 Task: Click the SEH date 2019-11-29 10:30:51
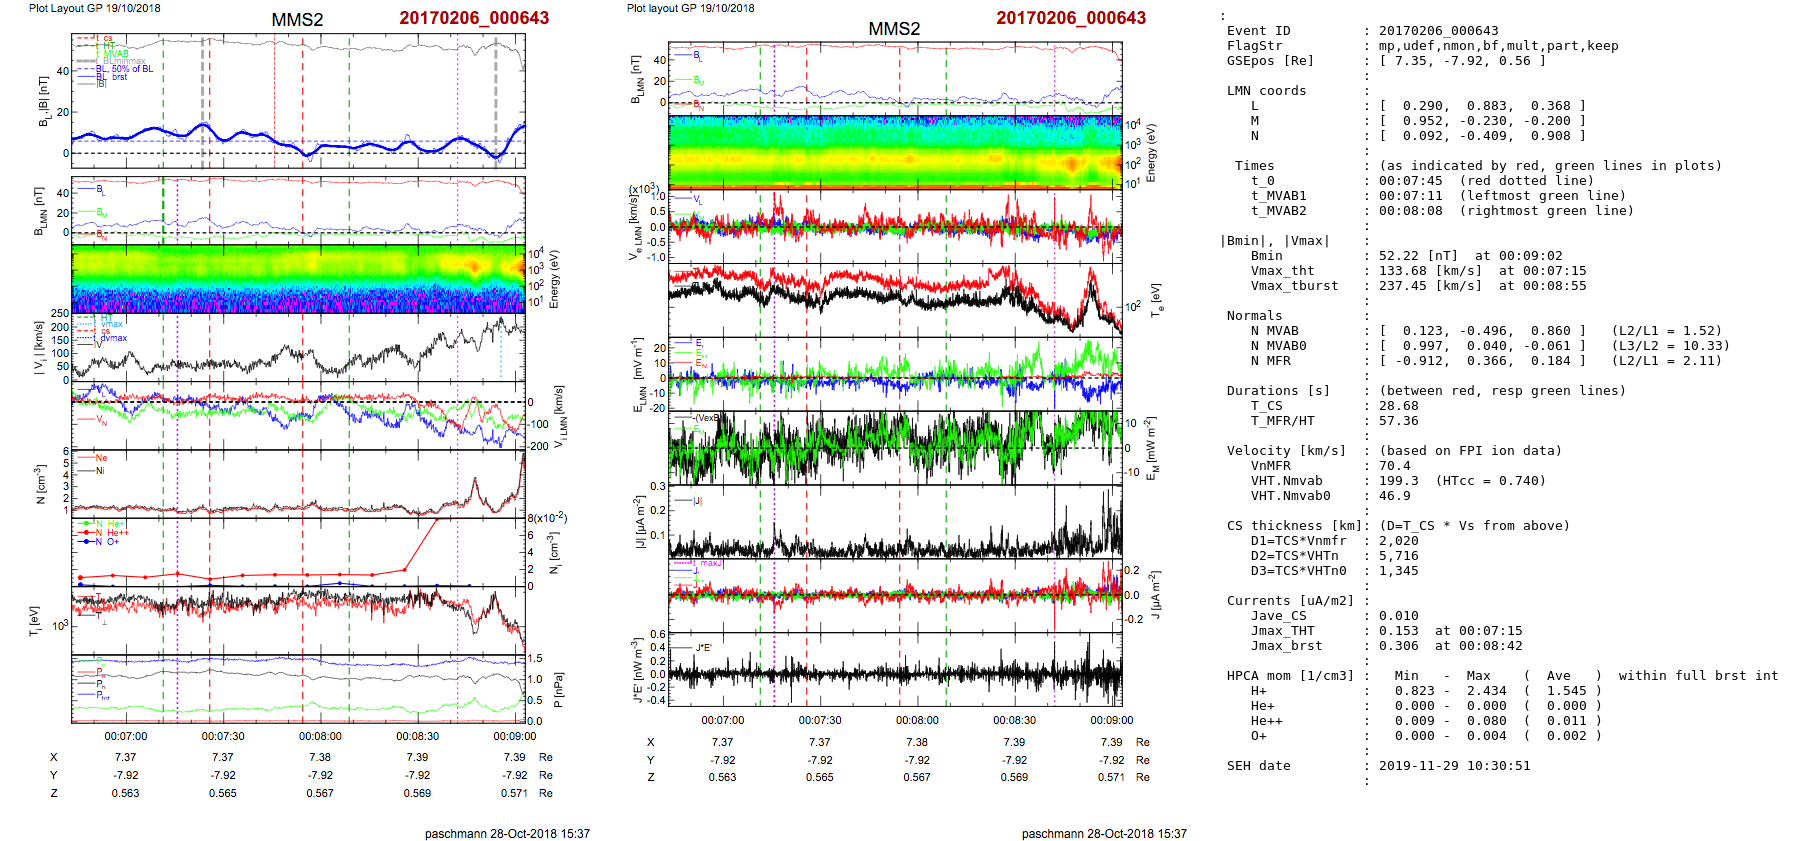(x=1454, y=766)
